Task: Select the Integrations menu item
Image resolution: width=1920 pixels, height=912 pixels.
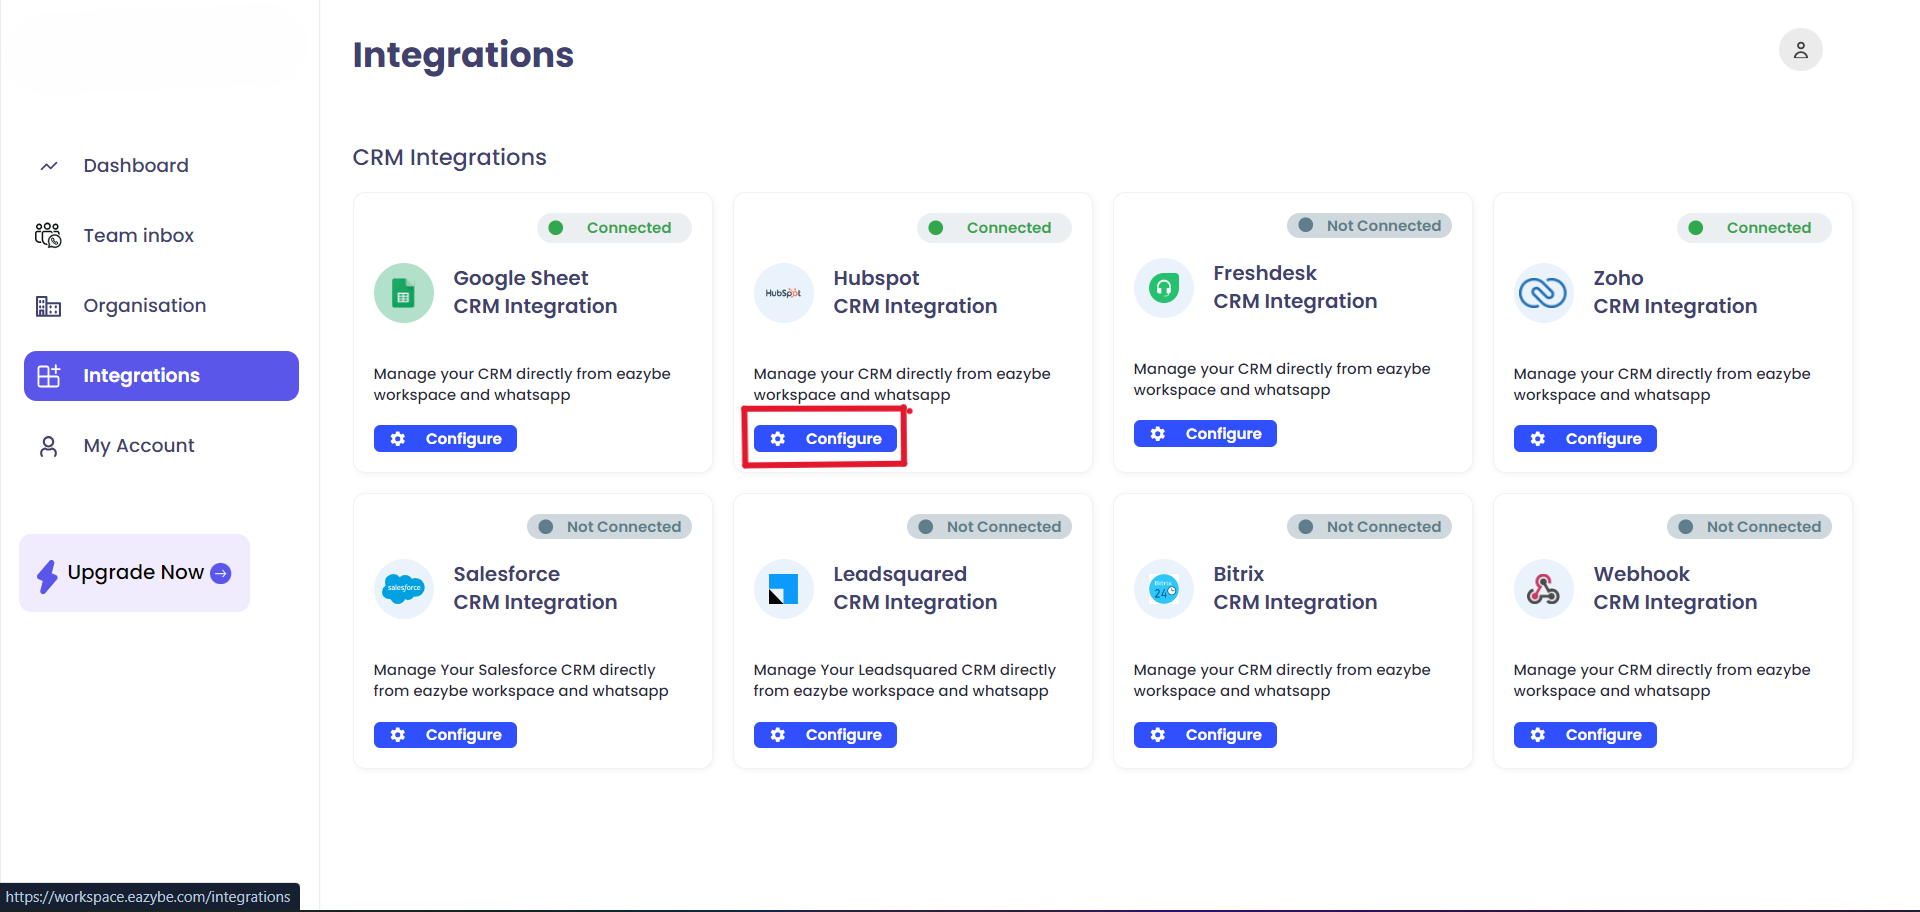Action: pyautogui.click(x=161, y=376)
